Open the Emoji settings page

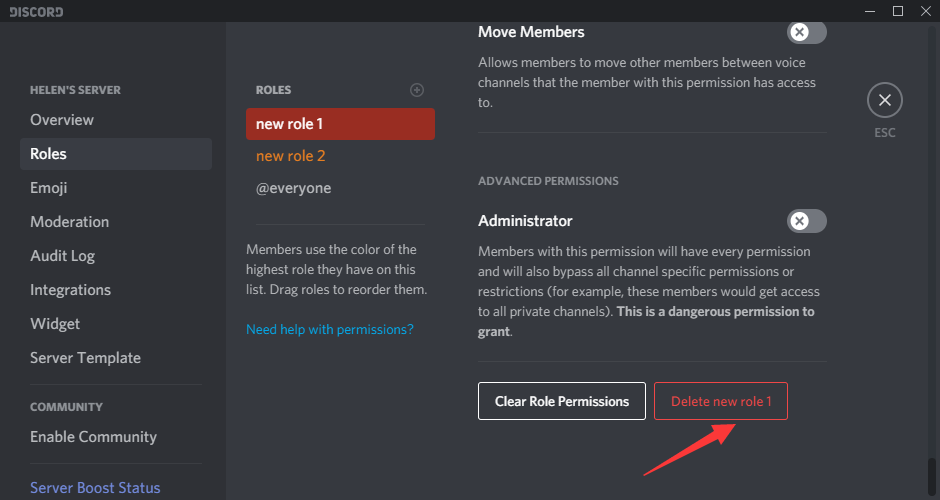pos(49,188)
